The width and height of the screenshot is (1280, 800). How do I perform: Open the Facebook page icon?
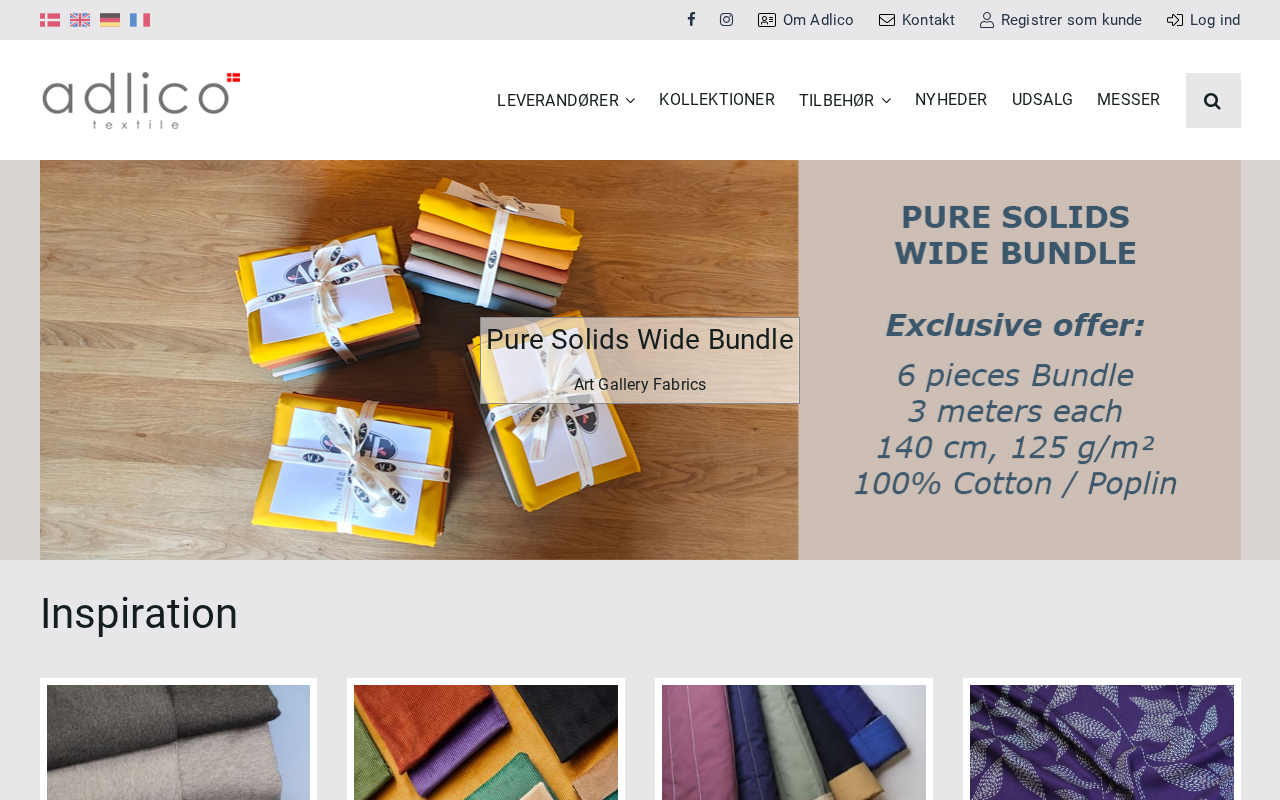pyautogui.click(x=691, y=20)
